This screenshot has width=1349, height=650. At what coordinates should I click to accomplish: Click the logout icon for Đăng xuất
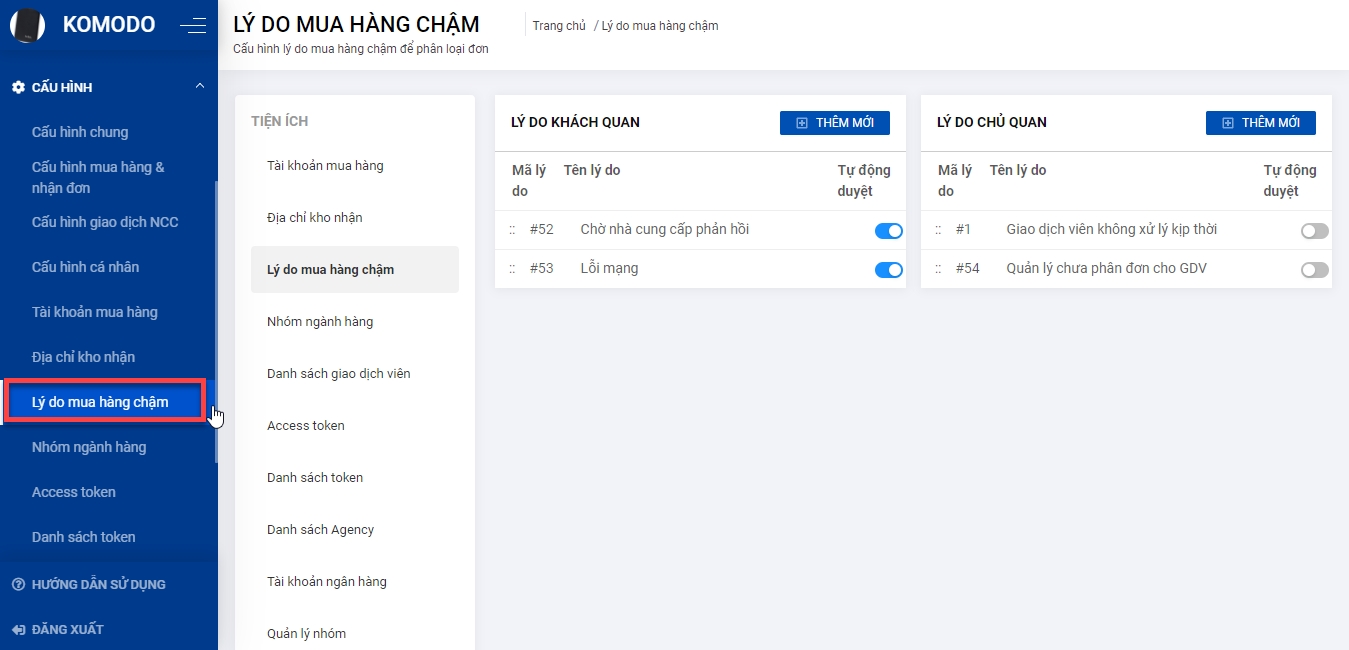click(x=18, y=630)
